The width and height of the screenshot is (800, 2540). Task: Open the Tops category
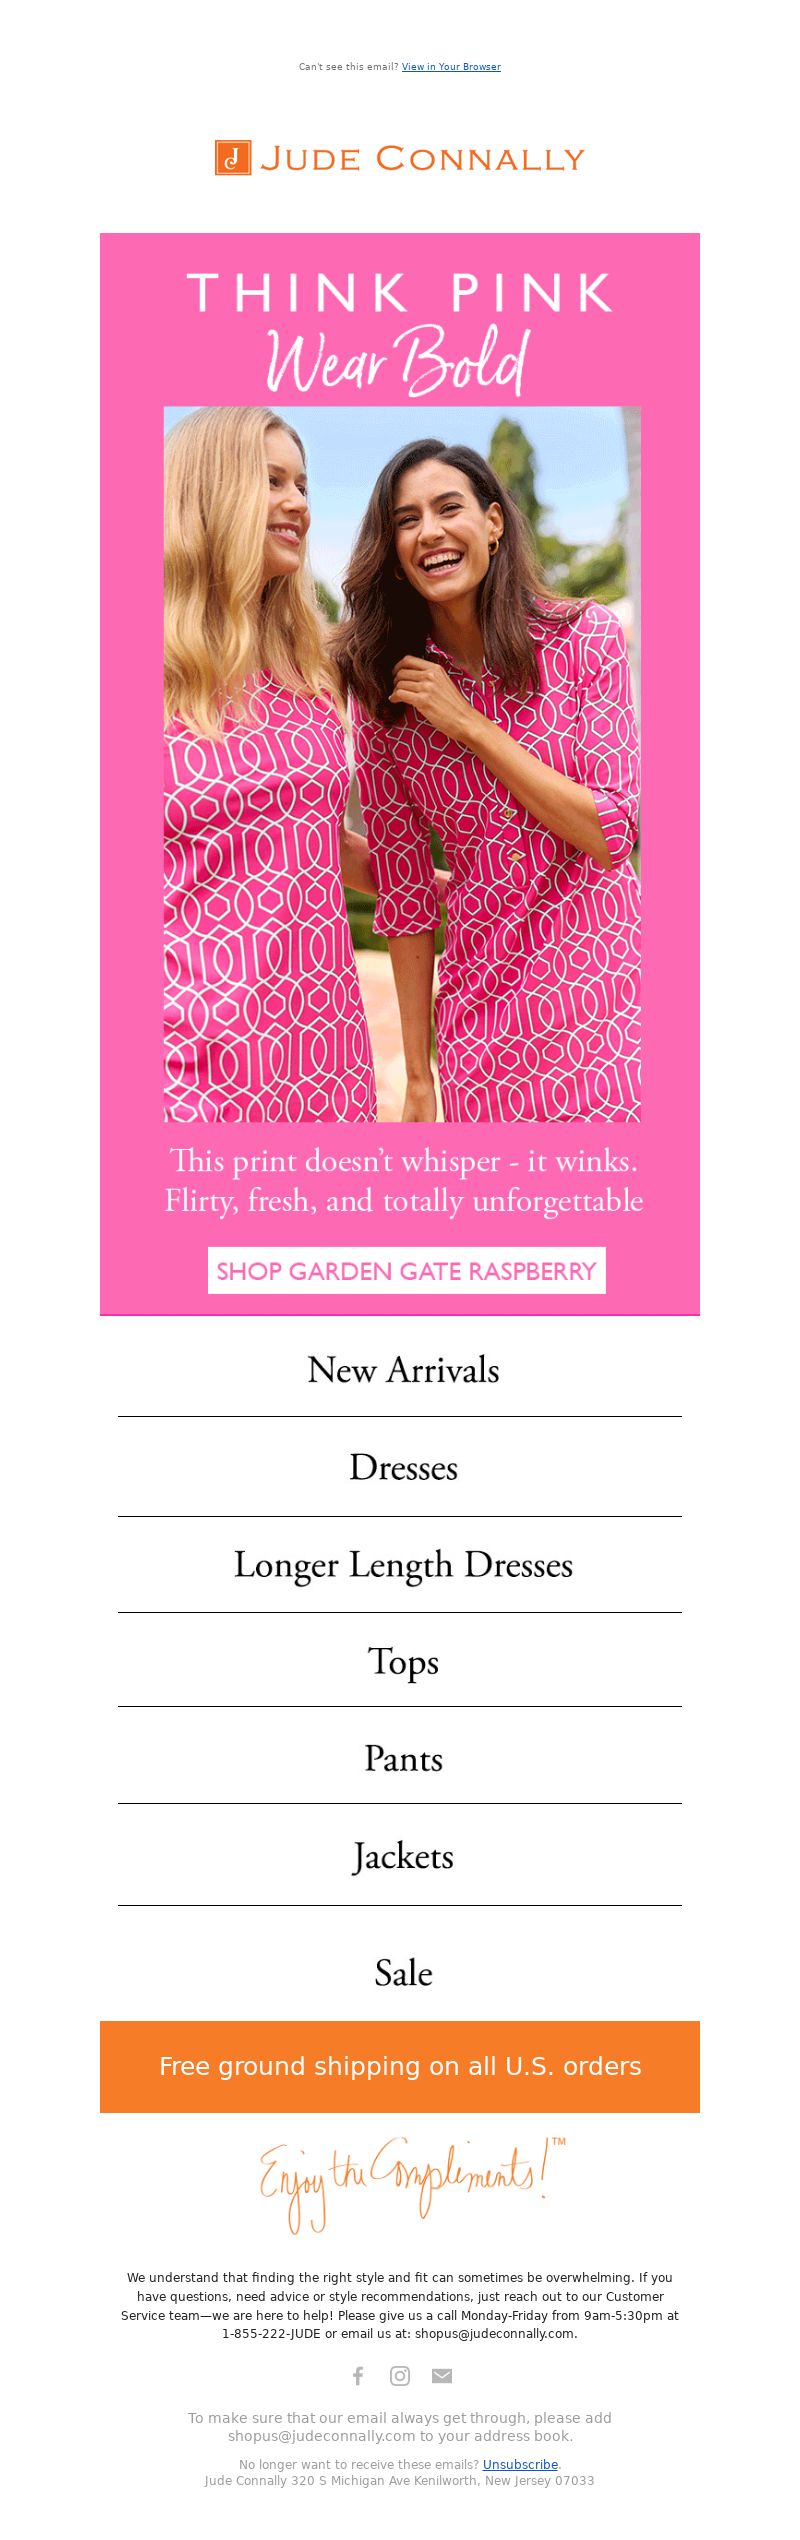[x=403, y=1662]
